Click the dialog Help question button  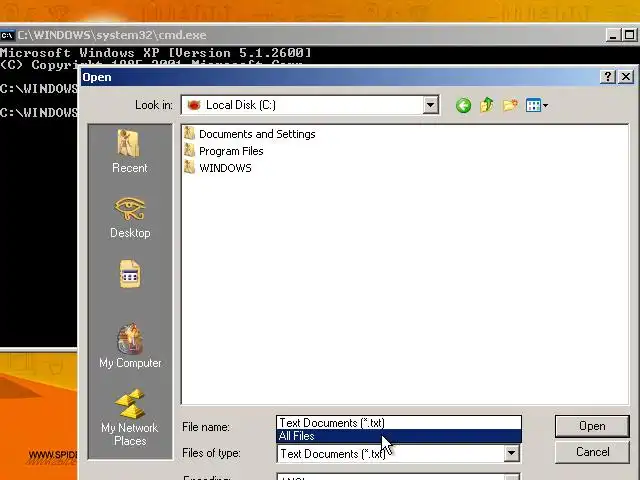(607, 77)
